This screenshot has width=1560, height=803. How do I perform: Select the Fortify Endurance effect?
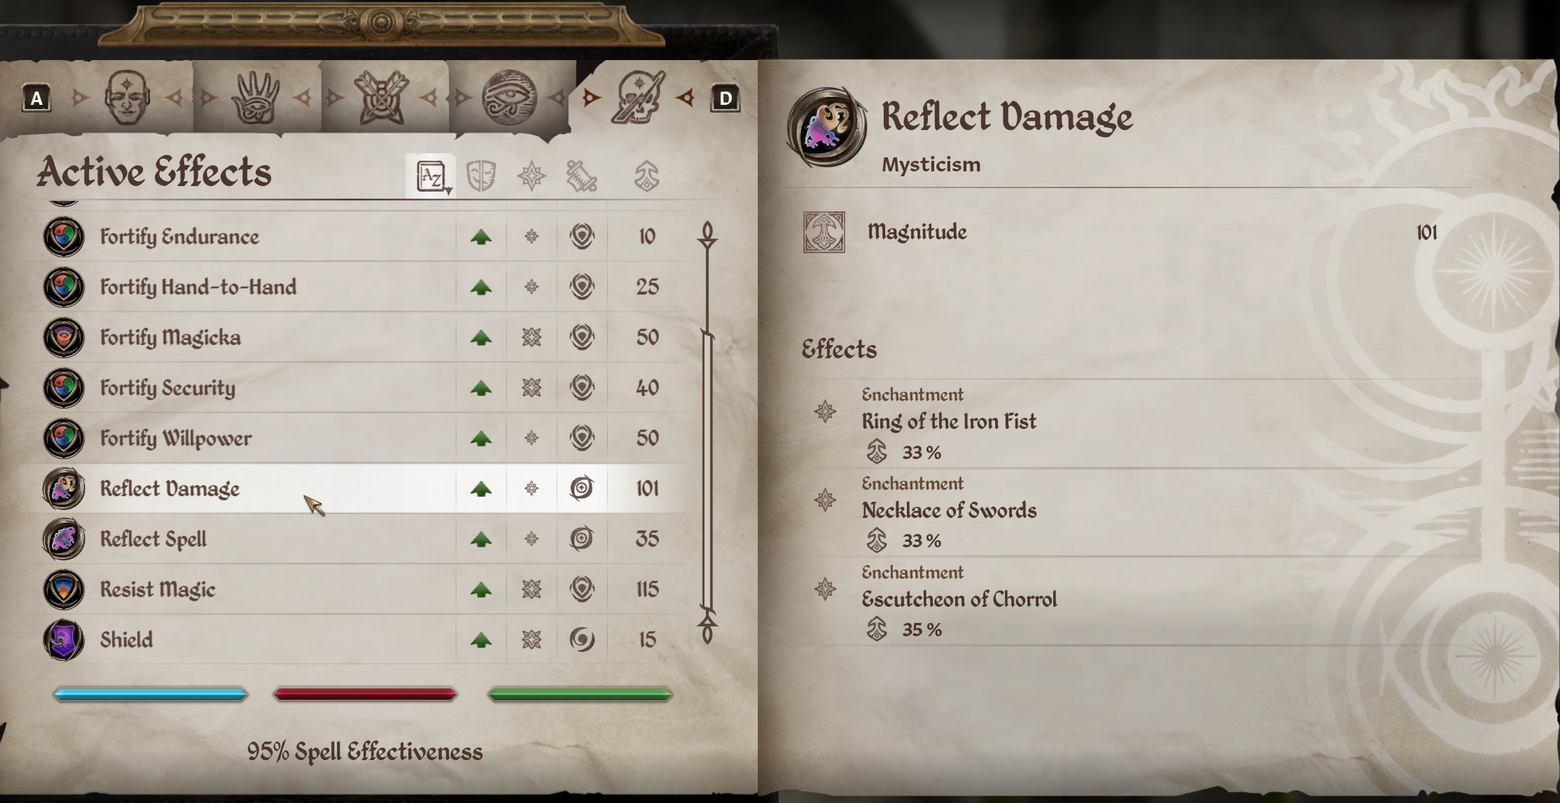[180, 237]
